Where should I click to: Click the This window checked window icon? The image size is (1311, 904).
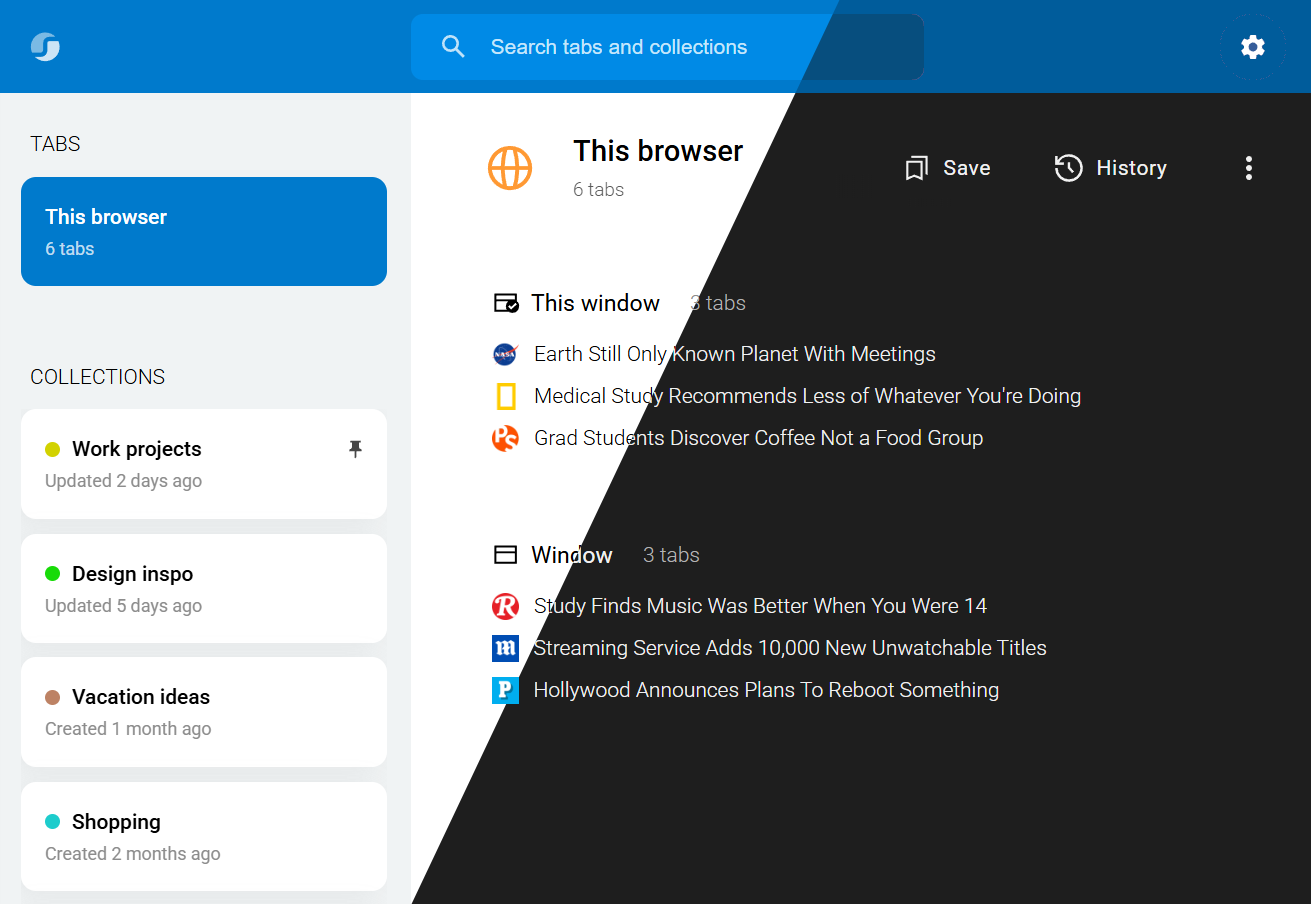point(506,303)
